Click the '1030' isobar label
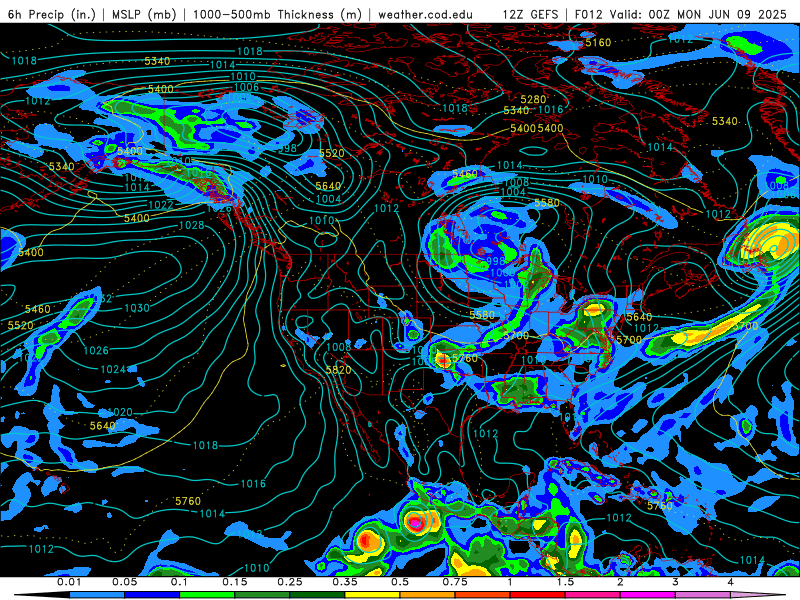Screen dimensions: 800x600 (x=137, y=308)
